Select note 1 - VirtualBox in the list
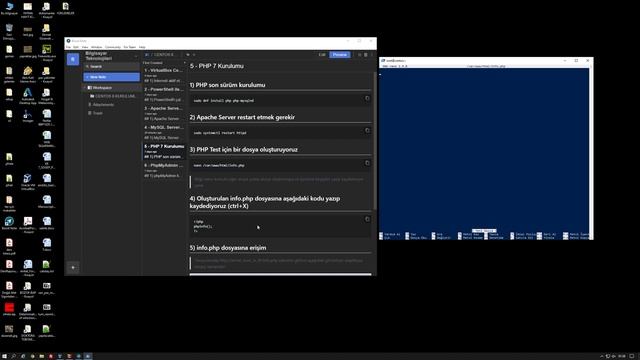 163,76
